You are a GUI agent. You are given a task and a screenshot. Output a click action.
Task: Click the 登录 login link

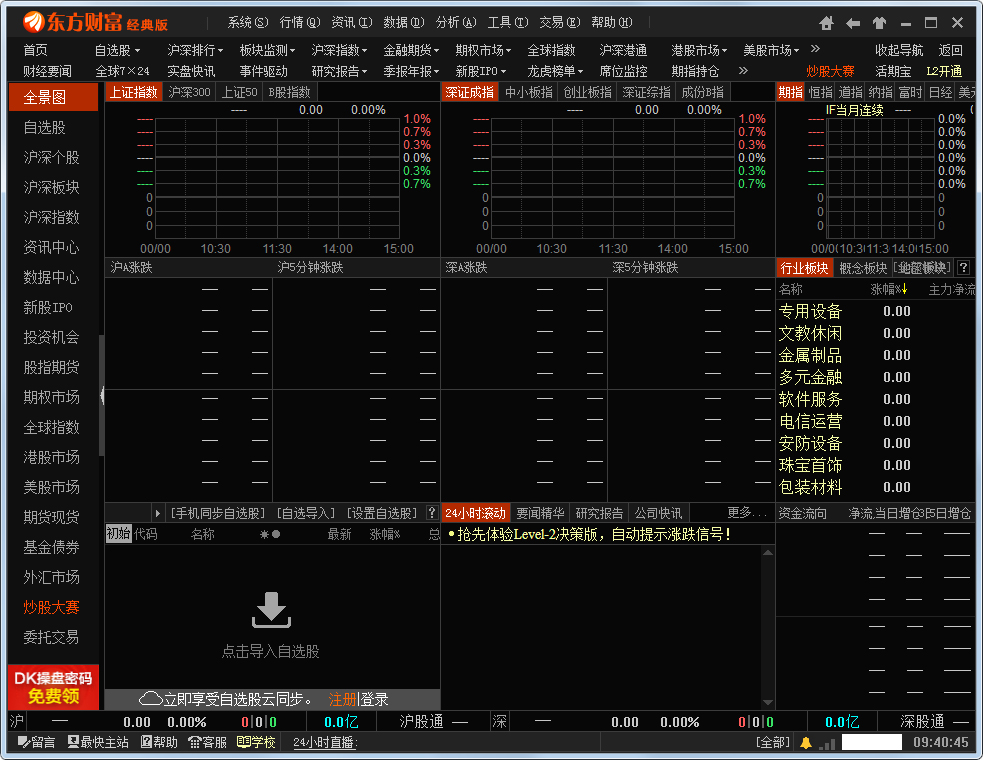(374, 699)
